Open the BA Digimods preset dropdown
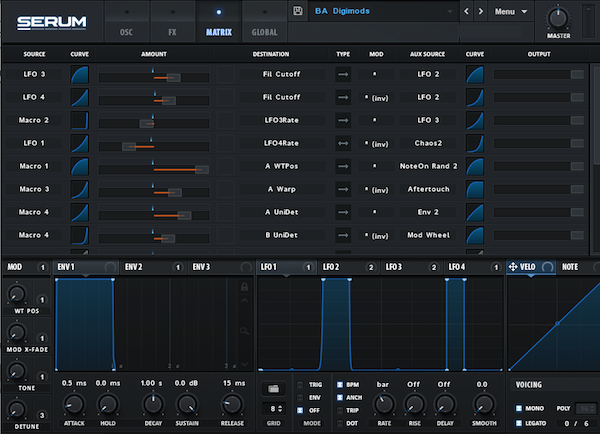 tap(383, 11)
